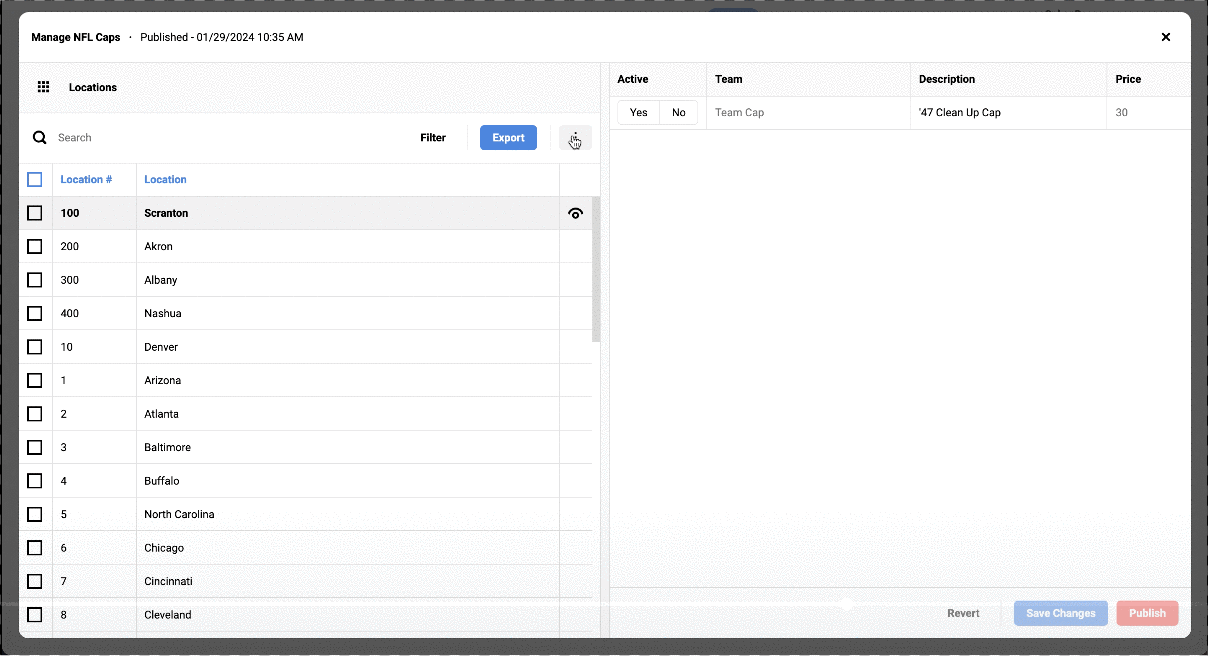Focus the Search input field
This screenshot has height=656, width=1208.
click(x=230, y=138)
